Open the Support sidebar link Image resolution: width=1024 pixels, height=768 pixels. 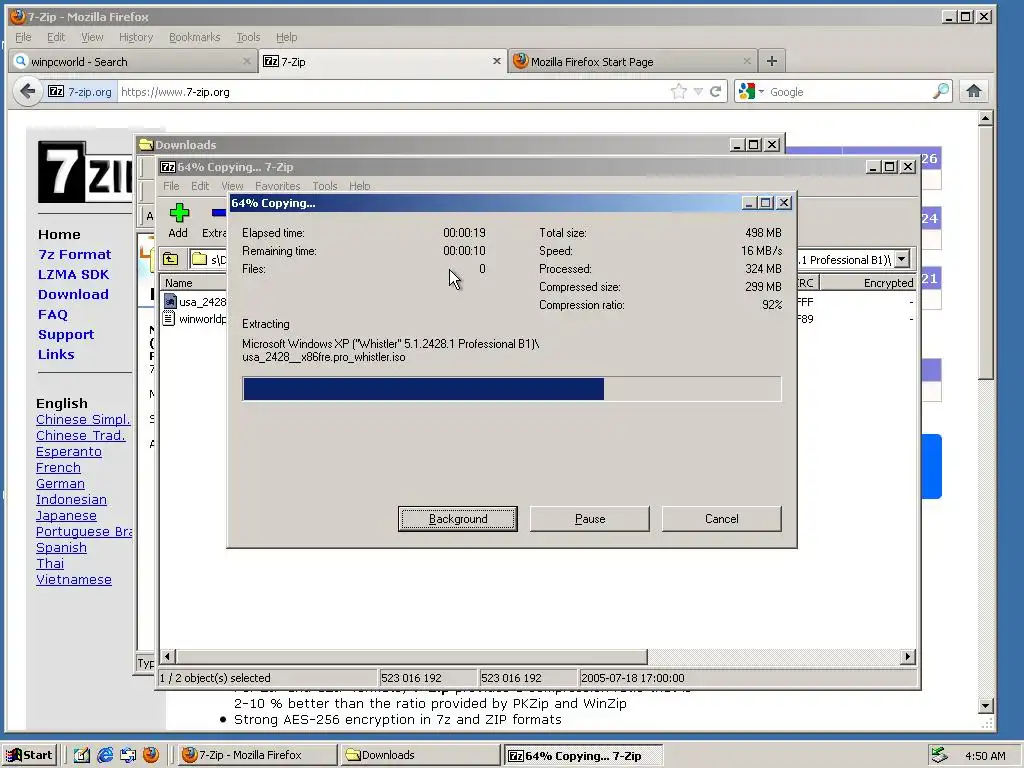click(x=66, y=334)
